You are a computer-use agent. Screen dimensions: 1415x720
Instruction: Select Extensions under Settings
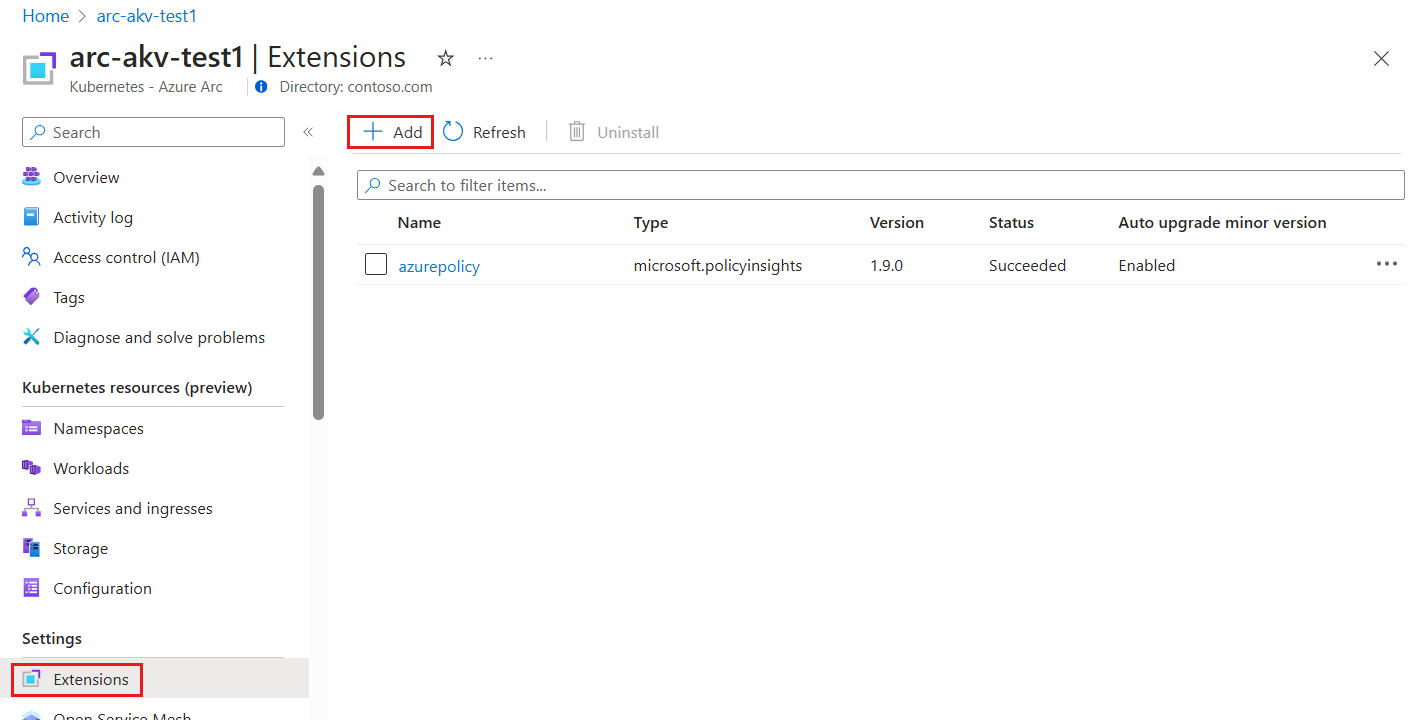91,679
